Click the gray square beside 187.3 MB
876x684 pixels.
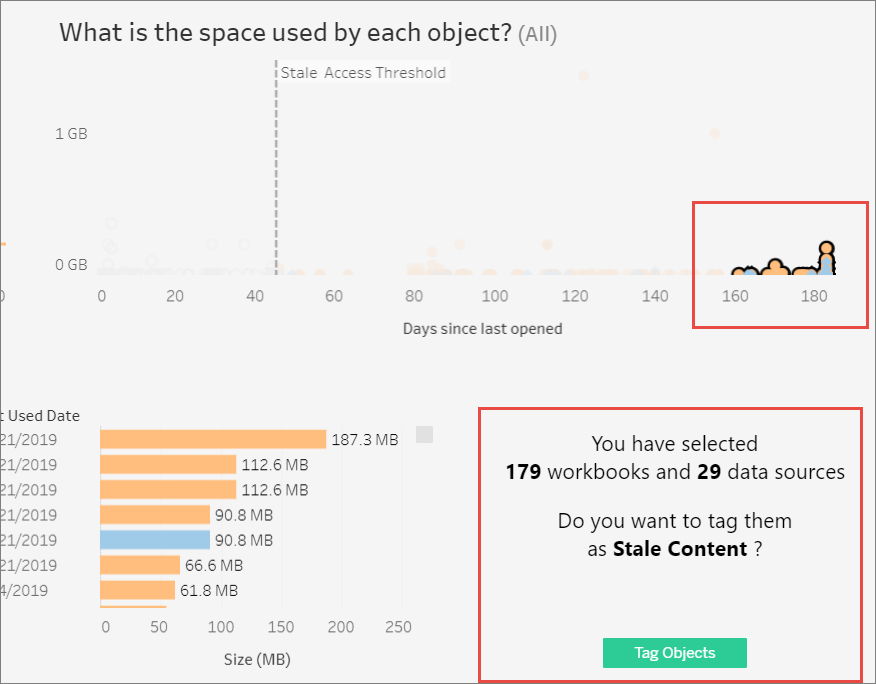[425, 434]
